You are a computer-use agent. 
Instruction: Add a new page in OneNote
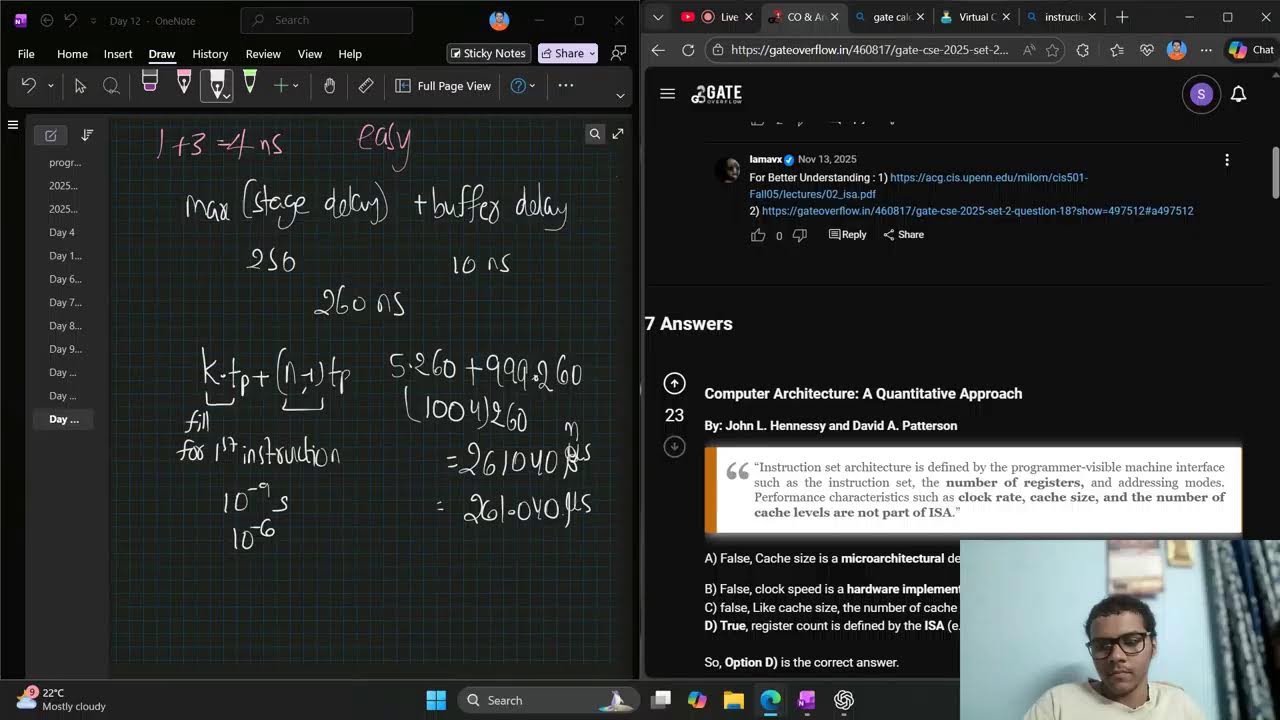click(51, 135)
